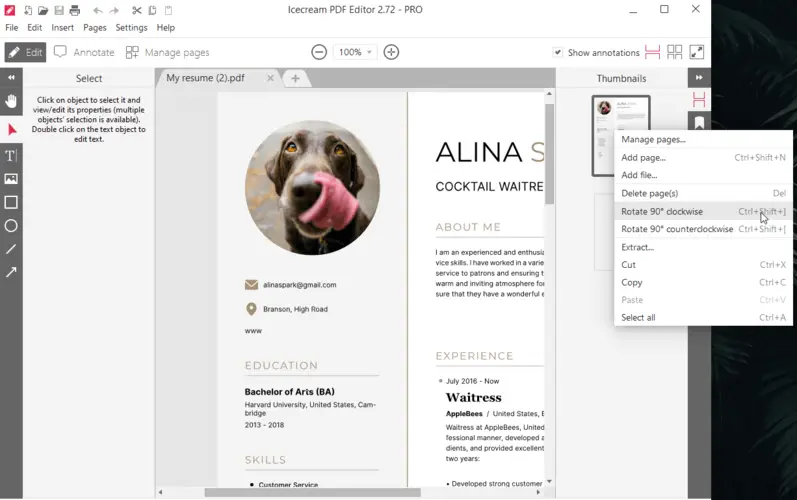Choose Add file... from context menu
The height and width of the screenshot is (500, 797).
click(x=703, y=175)
